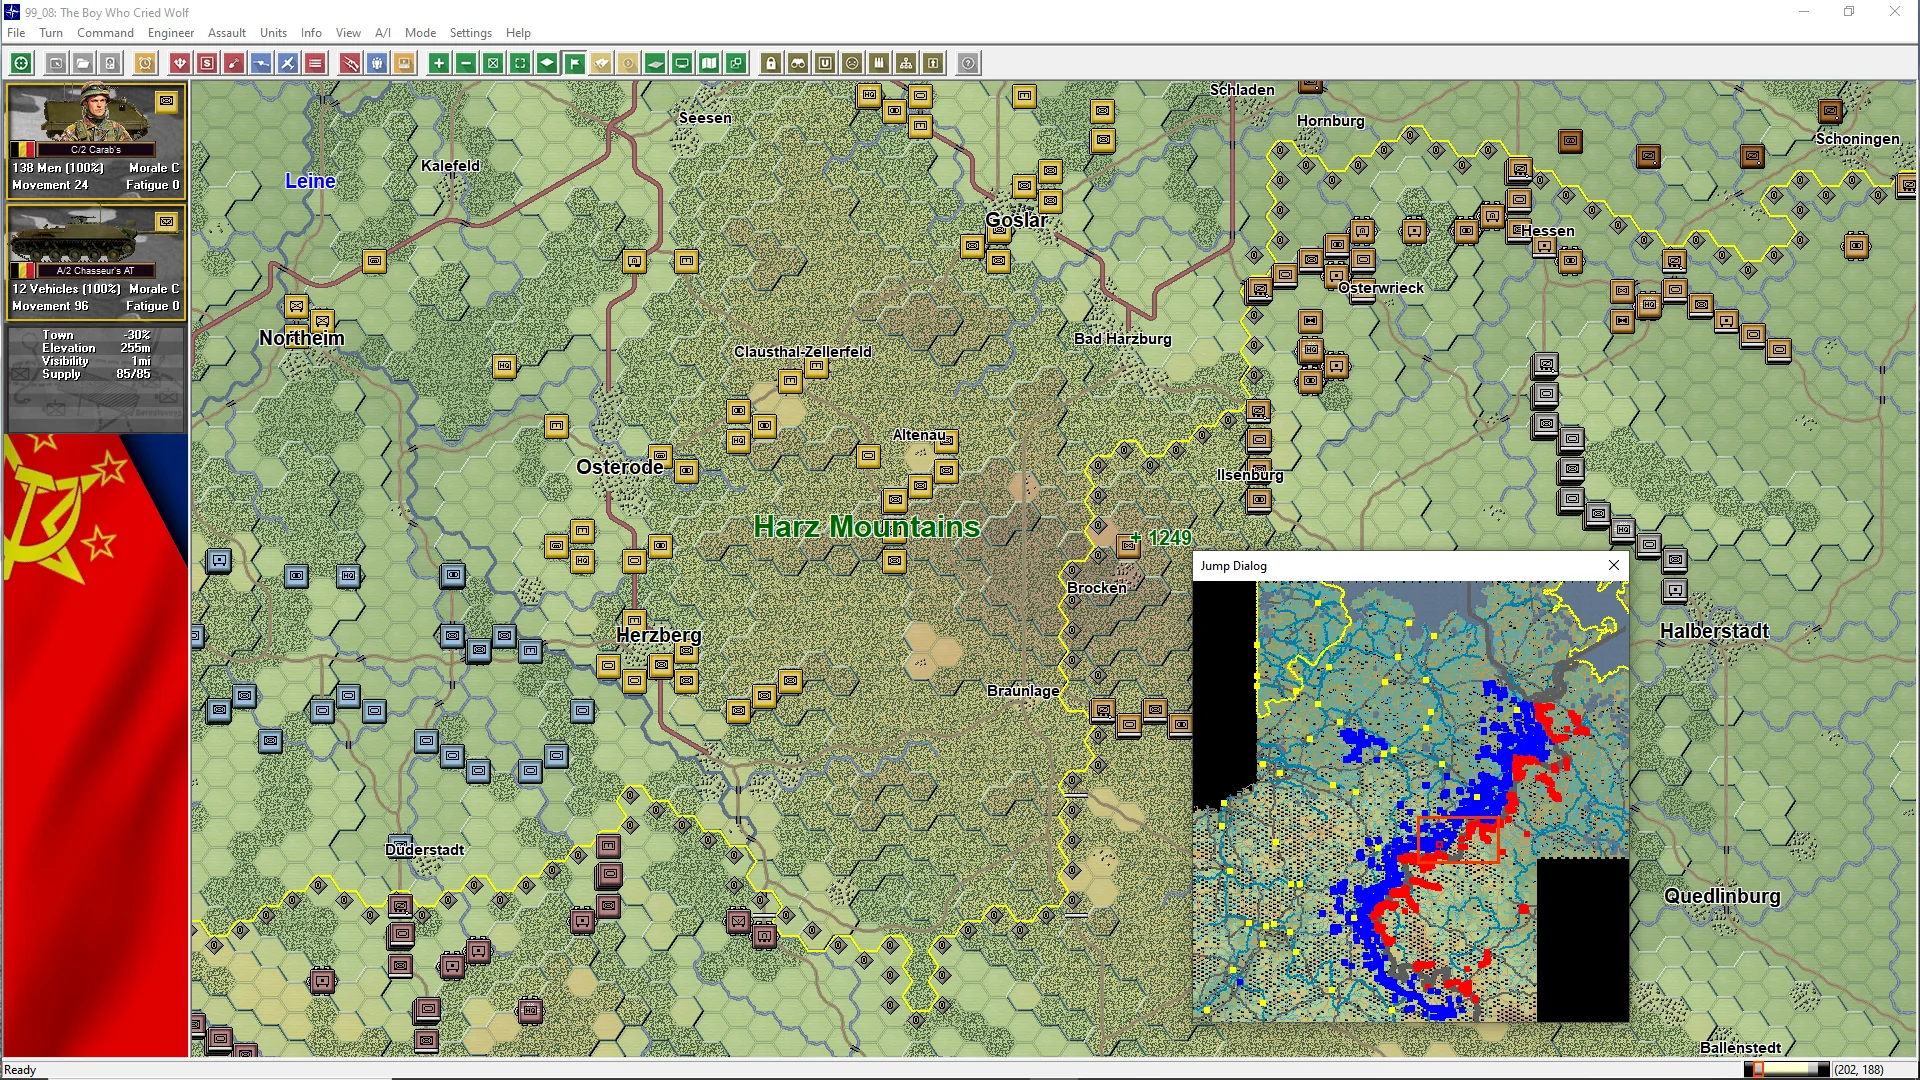Click the Herzberg town label
Screen dimensions: 1920x1080
click(659, 636)
